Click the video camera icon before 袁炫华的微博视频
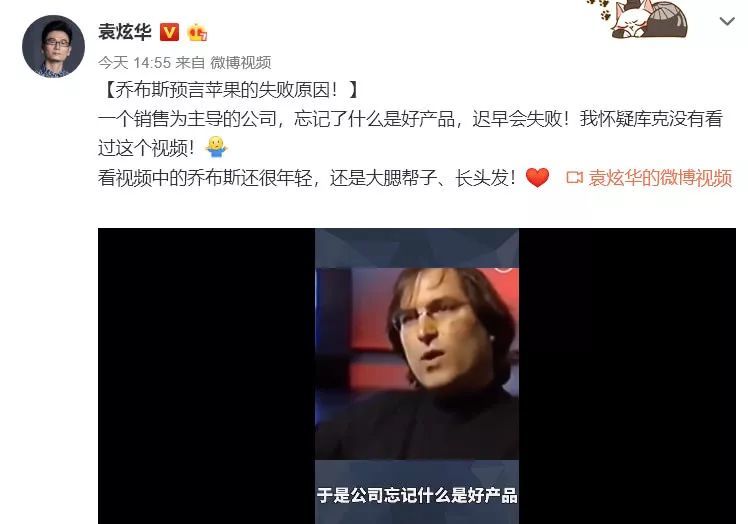Viewport: 748px width, 524px height. pos(574,178)
